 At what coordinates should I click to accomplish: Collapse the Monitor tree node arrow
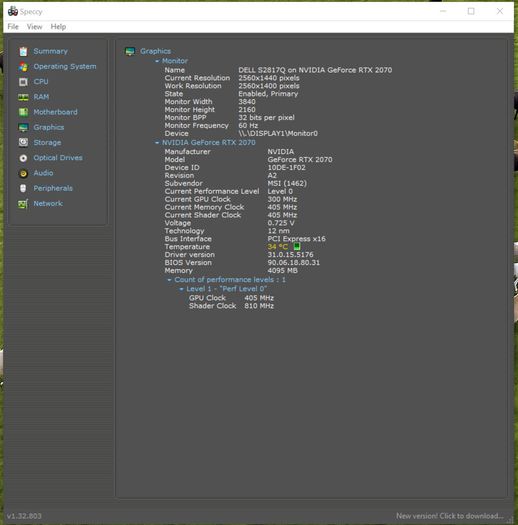pos(157,61)
